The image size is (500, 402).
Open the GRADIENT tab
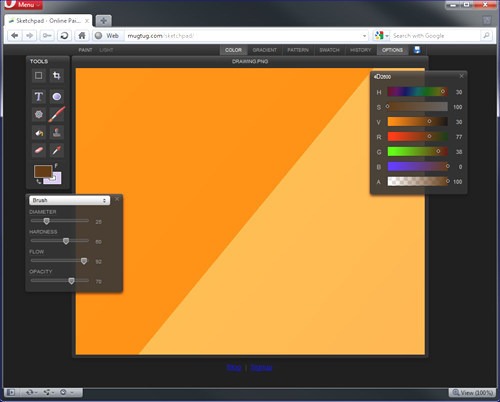pos(265,50)
